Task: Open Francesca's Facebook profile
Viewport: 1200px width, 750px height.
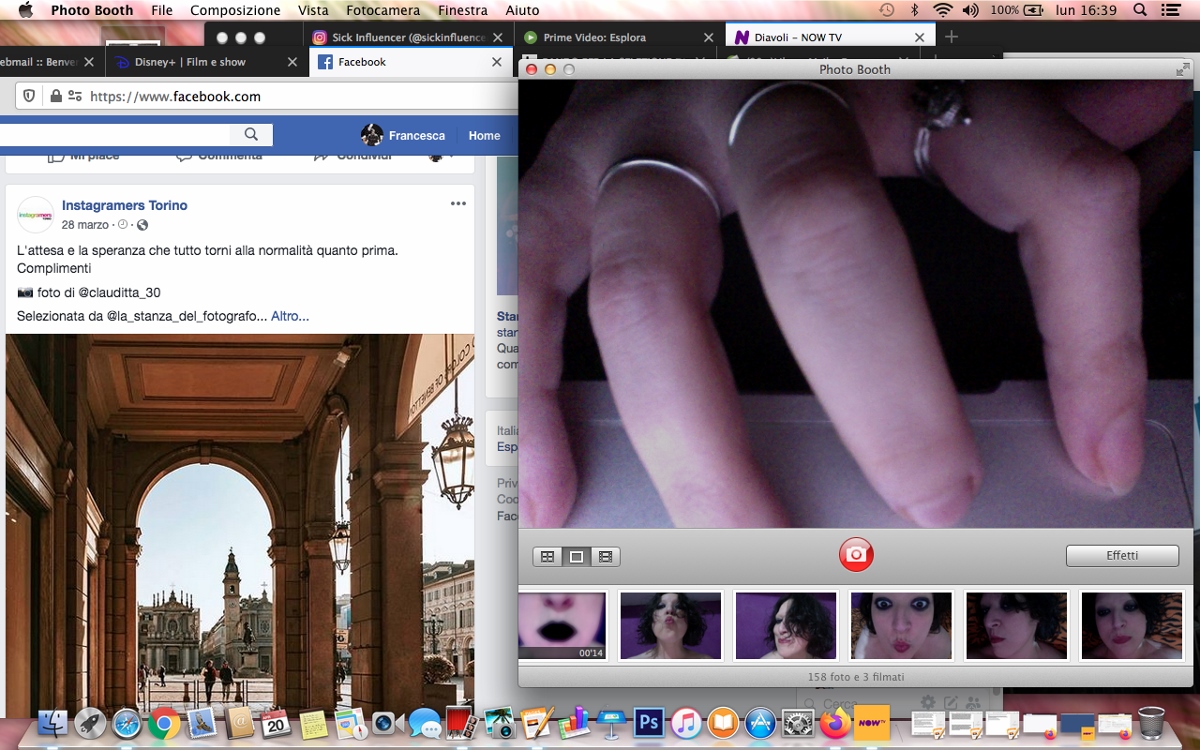Action: click(403, 135)
